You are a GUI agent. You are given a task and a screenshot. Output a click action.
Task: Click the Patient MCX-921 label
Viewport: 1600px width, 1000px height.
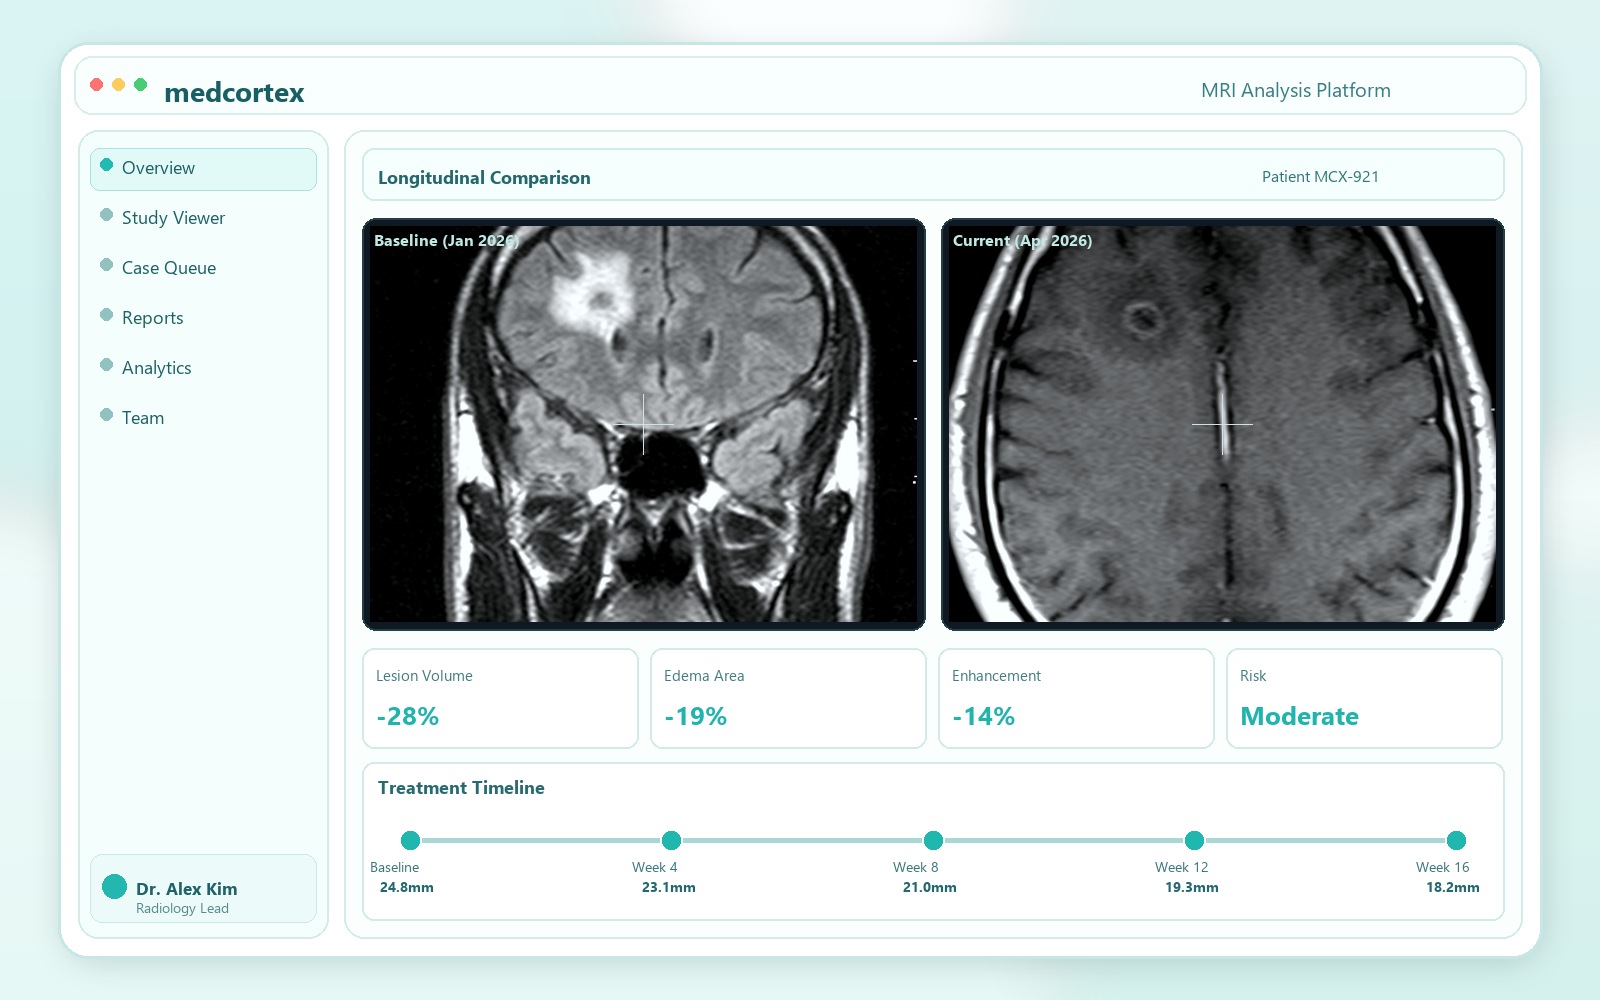point(1321,176)
